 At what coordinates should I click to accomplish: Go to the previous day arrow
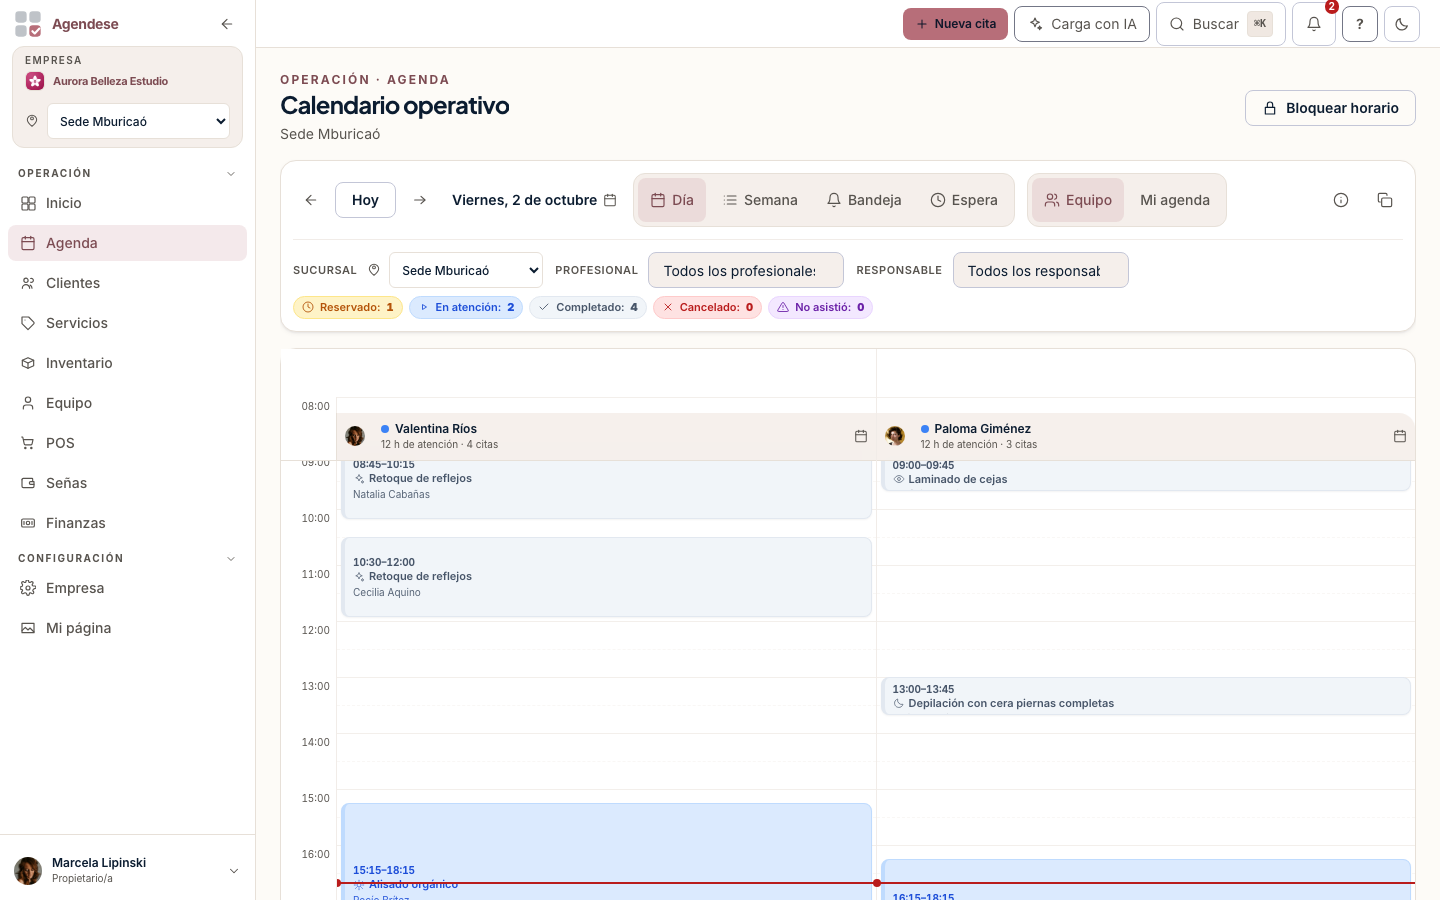(x=311, y=200)
